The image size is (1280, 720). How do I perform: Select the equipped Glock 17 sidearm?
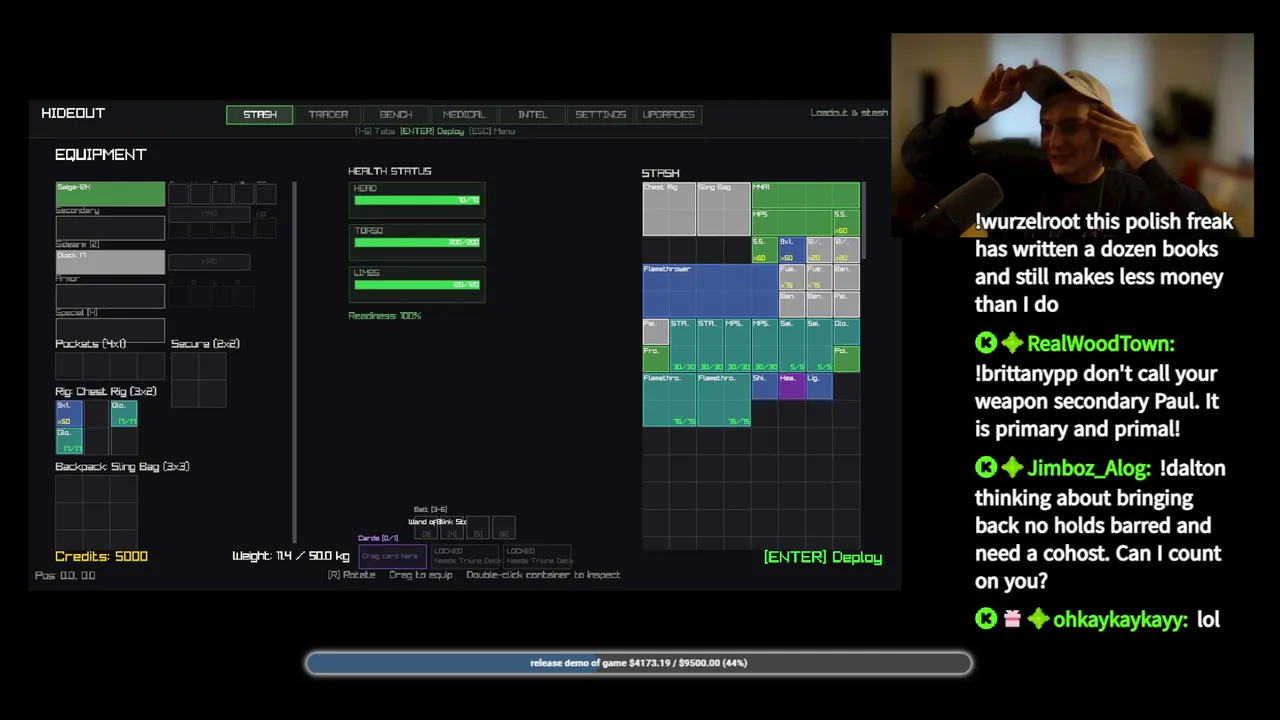pyautogui.click(x=110, y=262)
